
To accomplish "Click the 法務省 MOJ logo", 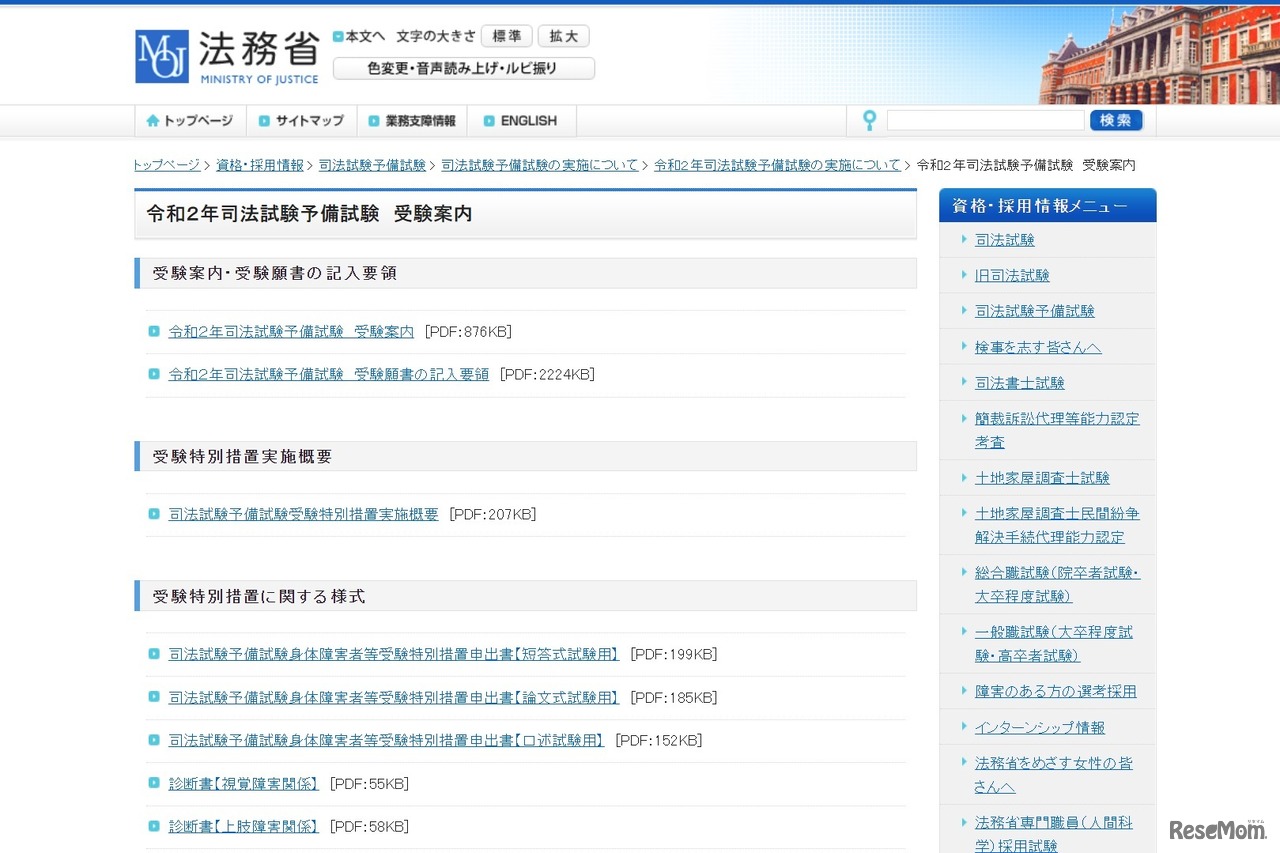I will pos(226,55).
